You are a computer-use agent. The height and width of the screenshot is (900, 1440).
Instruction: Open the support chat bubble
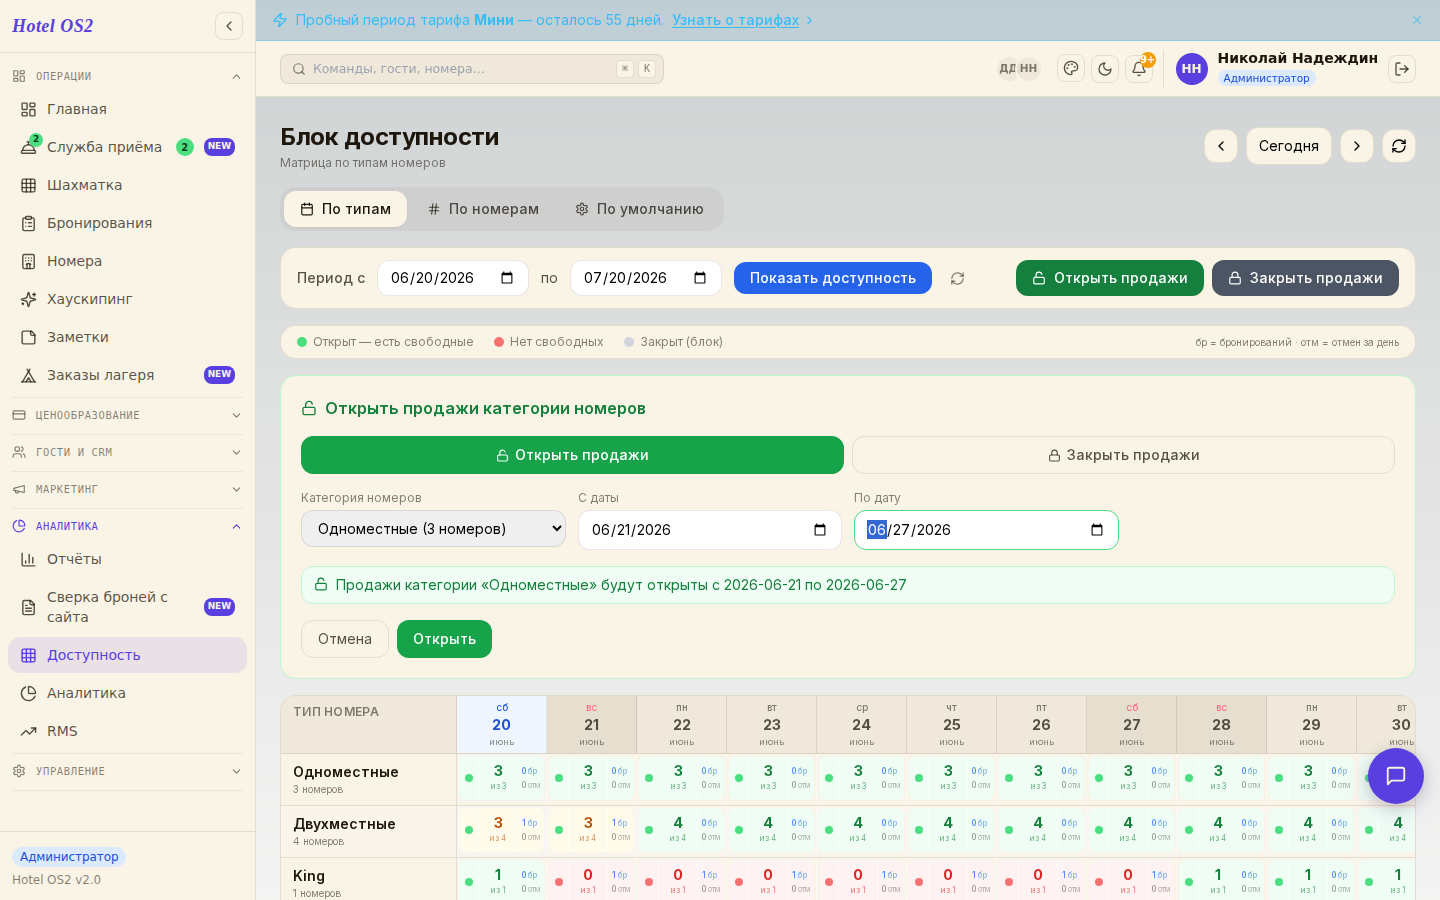(x=1396, y=776)
